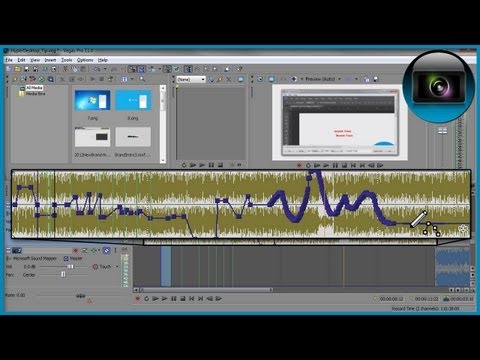This screenshot has height=360, width=480.
Task: Click the New project icon in main toolbar
Action: 8,69
